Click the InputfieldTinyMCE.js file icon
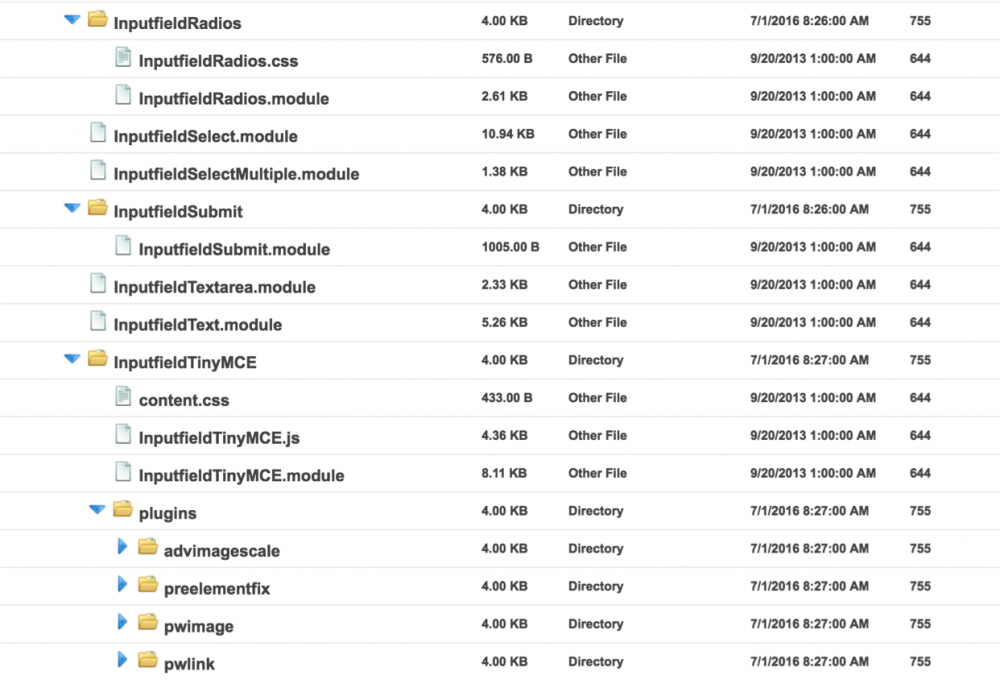The height and width of the screenshot is (680, 1000). coord(123,436)
